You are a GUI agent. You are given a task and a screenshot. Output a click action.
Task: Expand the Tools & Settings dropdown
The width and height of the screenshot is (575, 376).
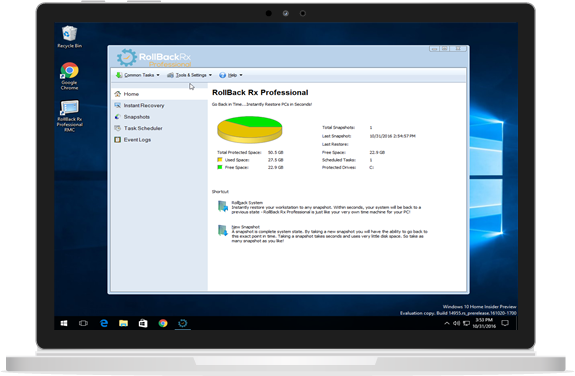click(x=190, y=75)
